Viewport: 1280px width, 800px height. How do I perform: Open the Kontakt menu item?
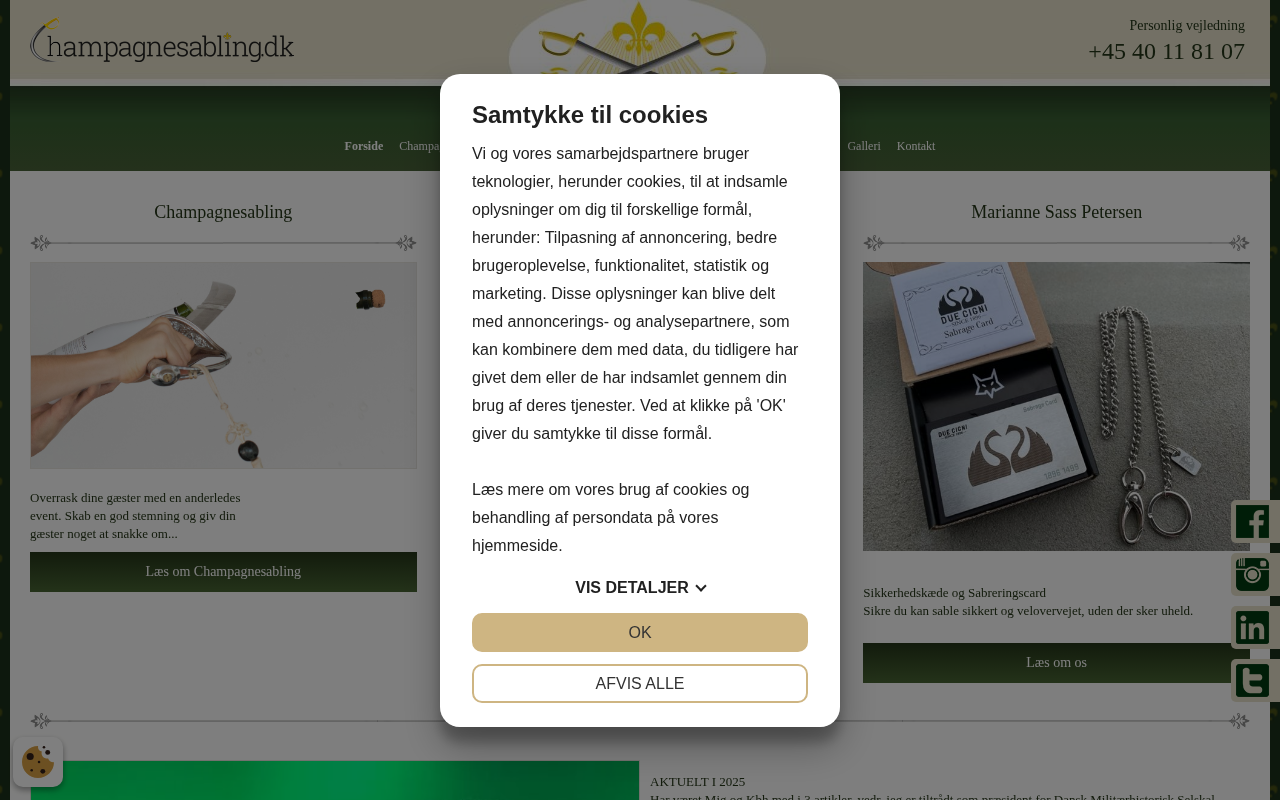[916, 146]
